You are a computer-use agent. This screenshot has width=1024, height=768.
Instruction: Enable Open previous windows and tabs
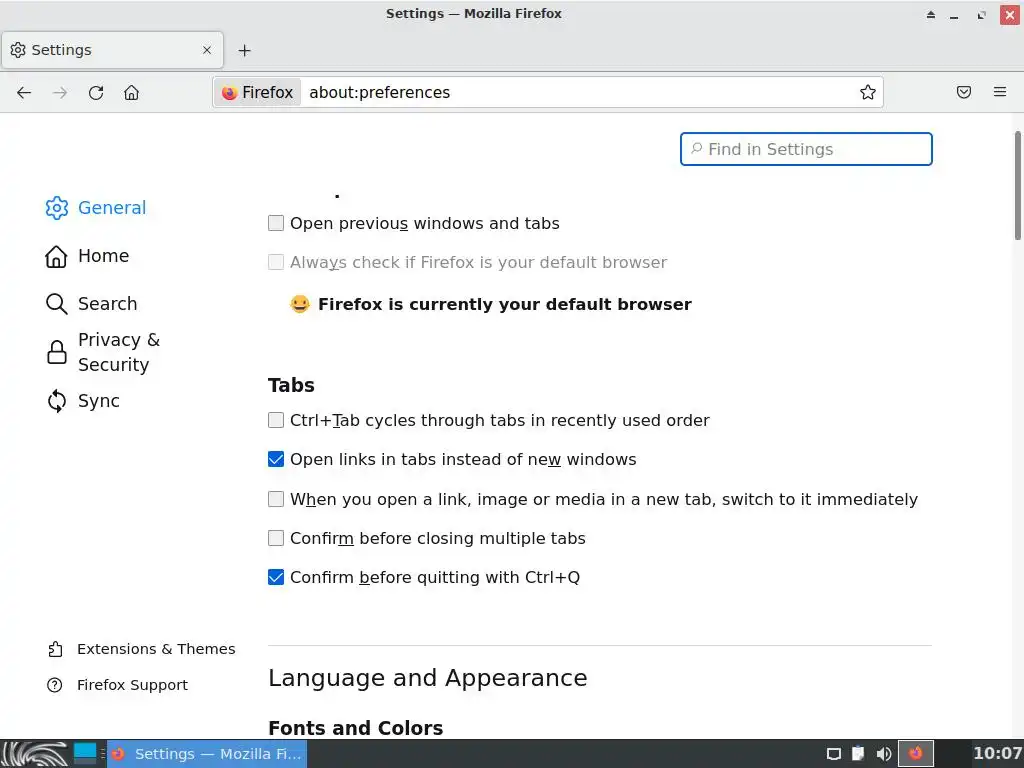pyautogui.click(x=276, y=223)
